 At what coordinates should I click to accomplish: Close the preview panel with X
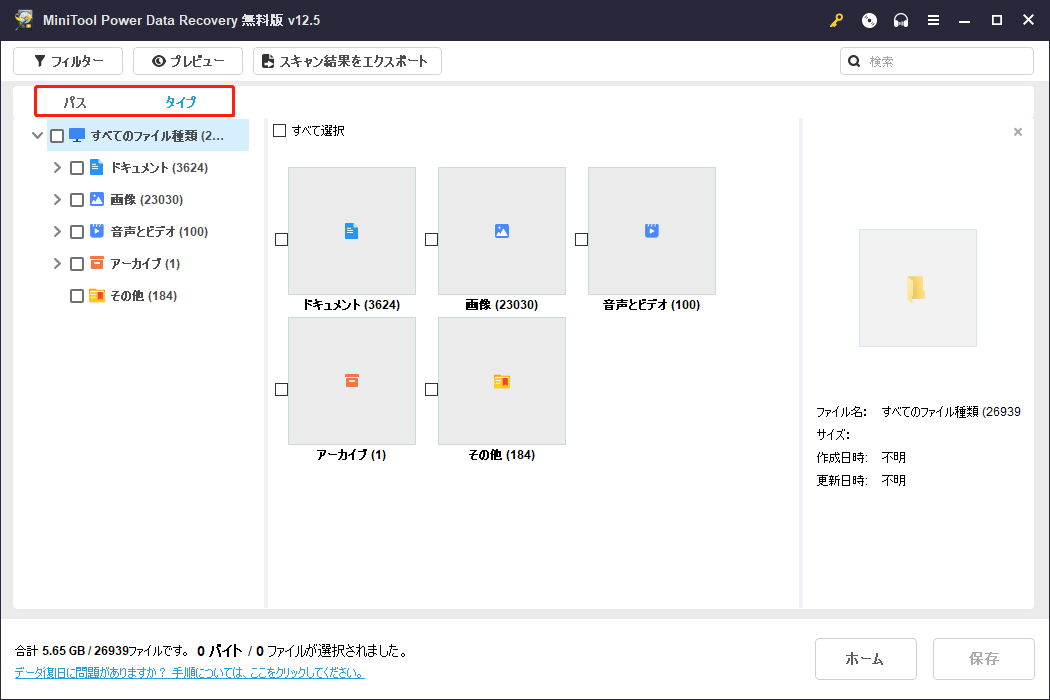[x=1018, y=132]
